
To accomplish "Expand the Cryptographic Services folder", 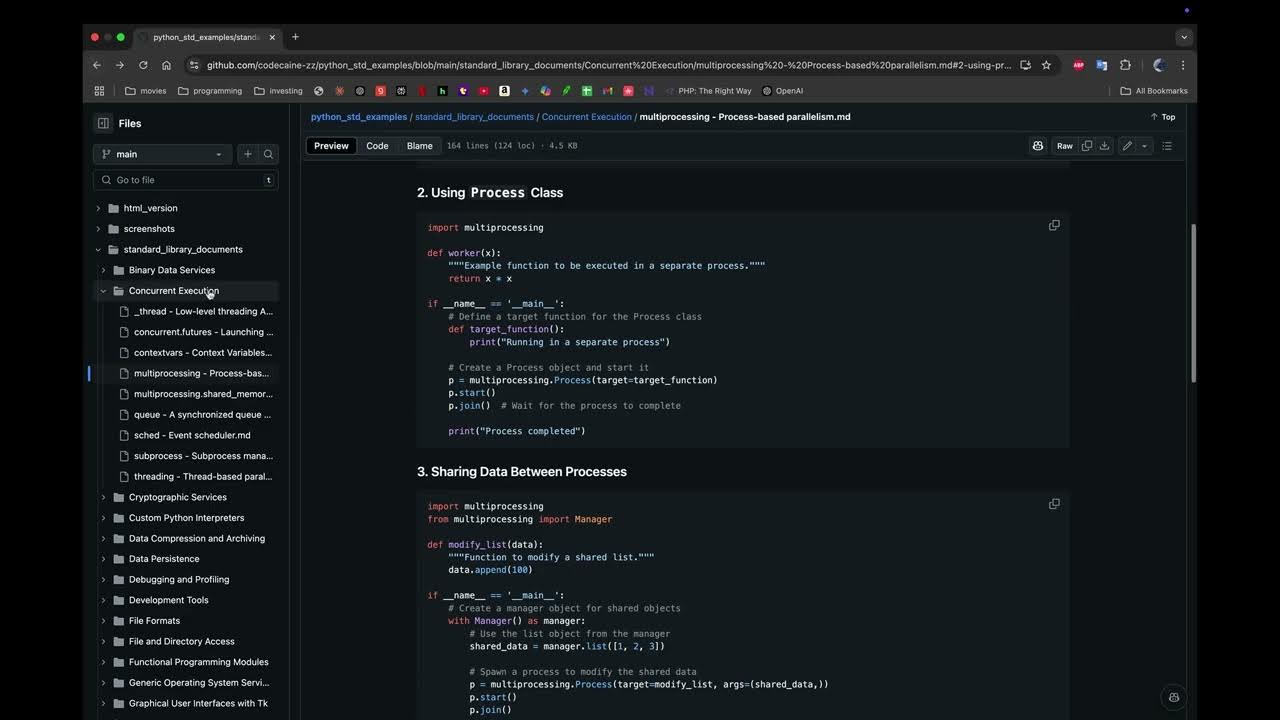I will click(103, 497).
